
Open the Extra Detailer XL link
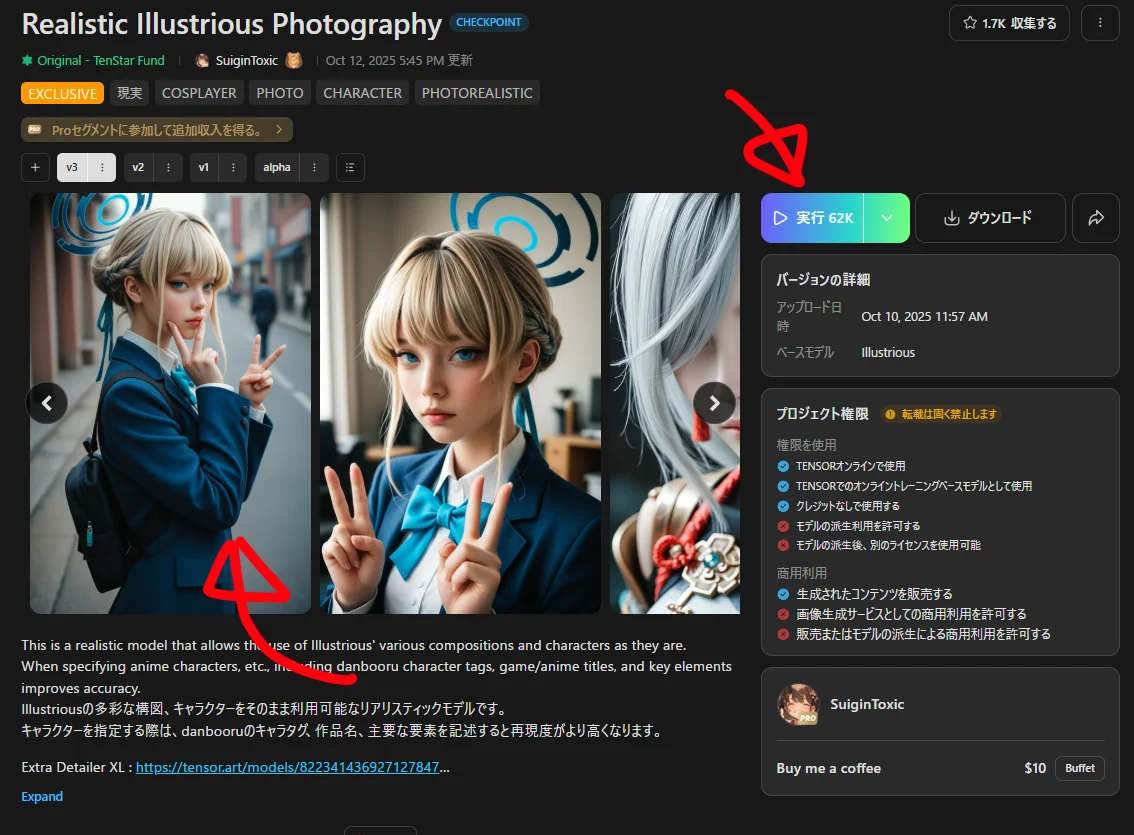pos(288,768)
